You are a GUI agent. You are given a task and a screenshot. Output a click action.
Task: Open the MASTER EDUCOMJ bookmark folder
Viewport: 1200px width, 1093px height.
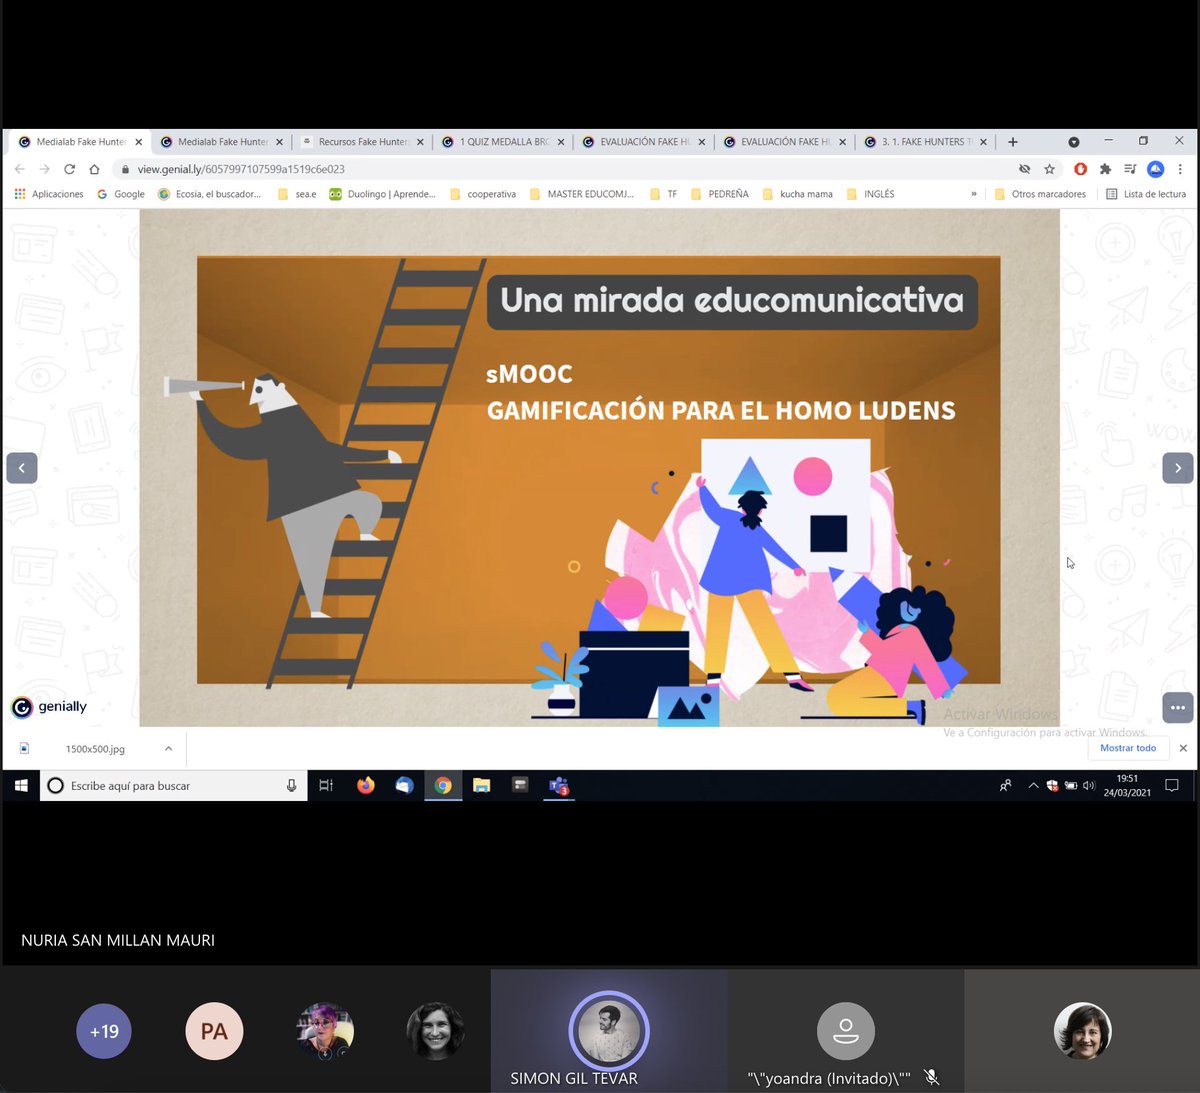click(582, 194)
